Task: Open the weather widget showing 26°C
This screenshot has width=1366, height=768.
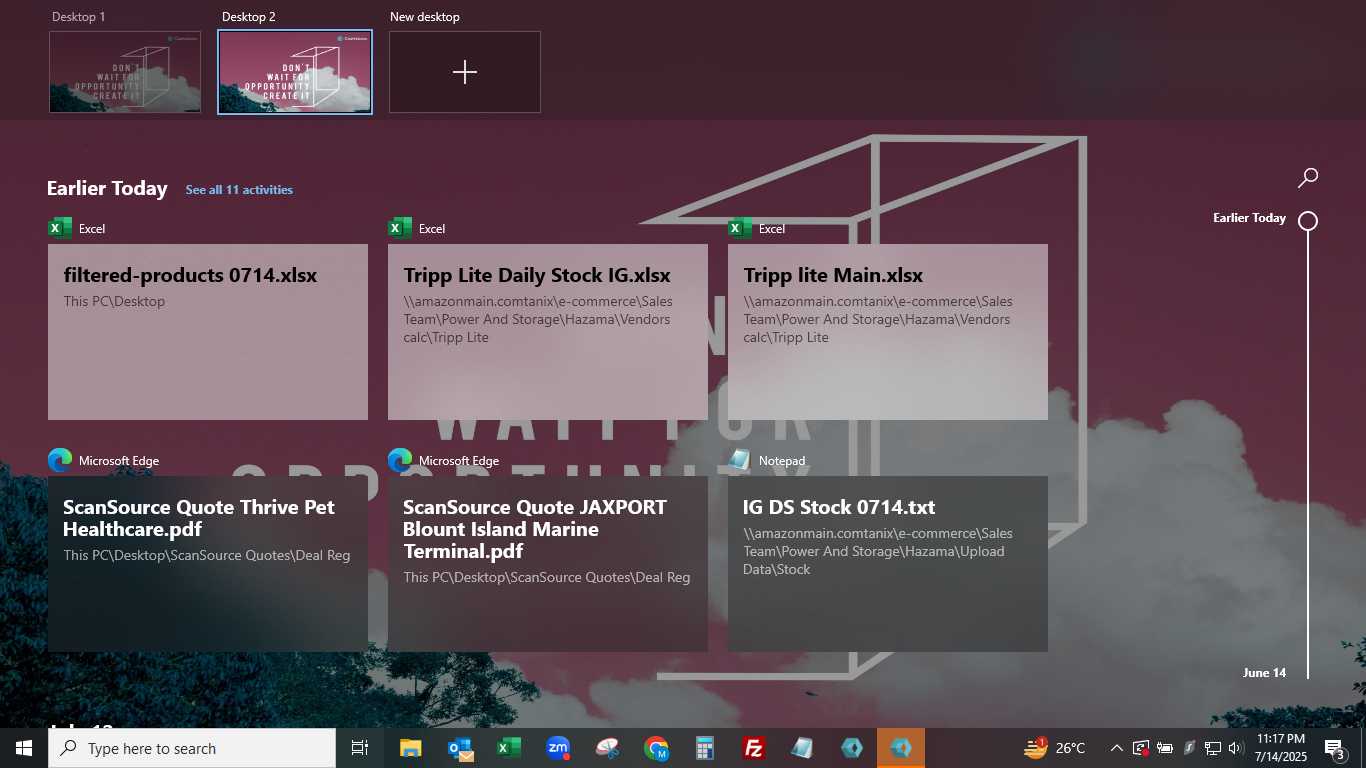Action: pos(1055,748)
